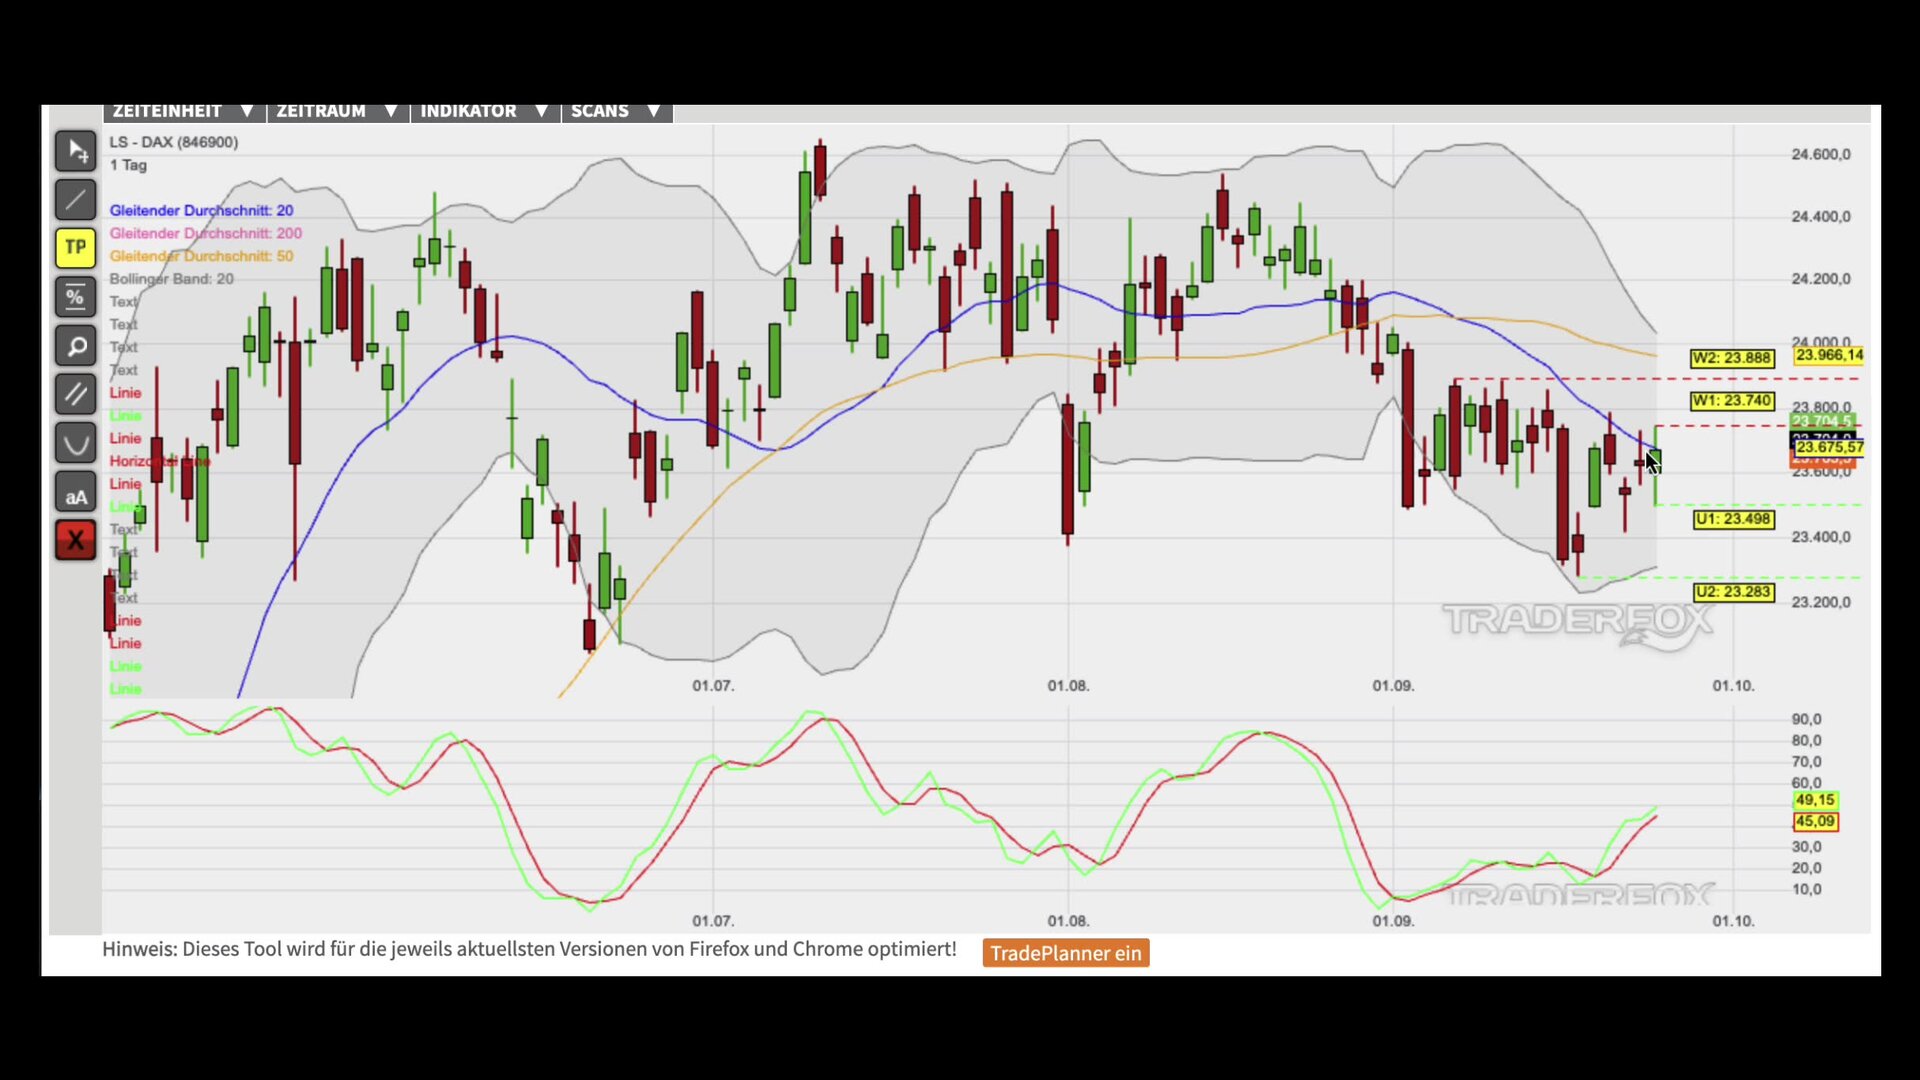
Task: Activate the magnifier zoom tool
Action: coord(75,346)
